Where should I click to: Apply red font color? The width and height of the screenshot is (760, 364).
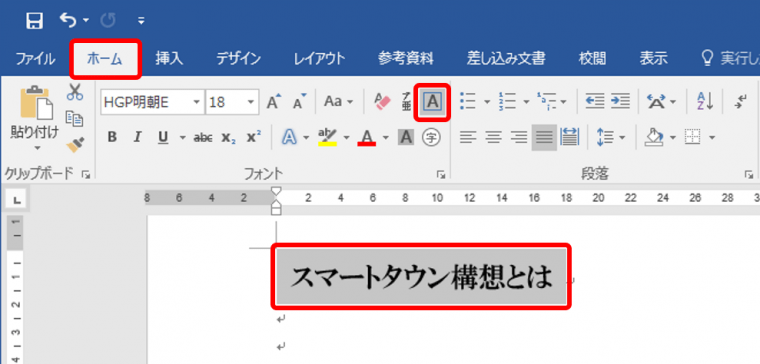click(x=367, y=138)
